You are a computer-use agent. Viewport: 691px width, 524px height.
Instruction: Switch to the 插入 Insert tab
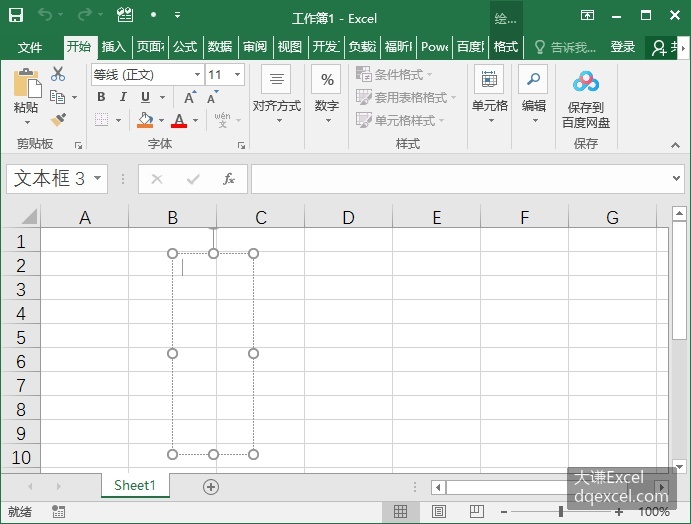point(114,47)
